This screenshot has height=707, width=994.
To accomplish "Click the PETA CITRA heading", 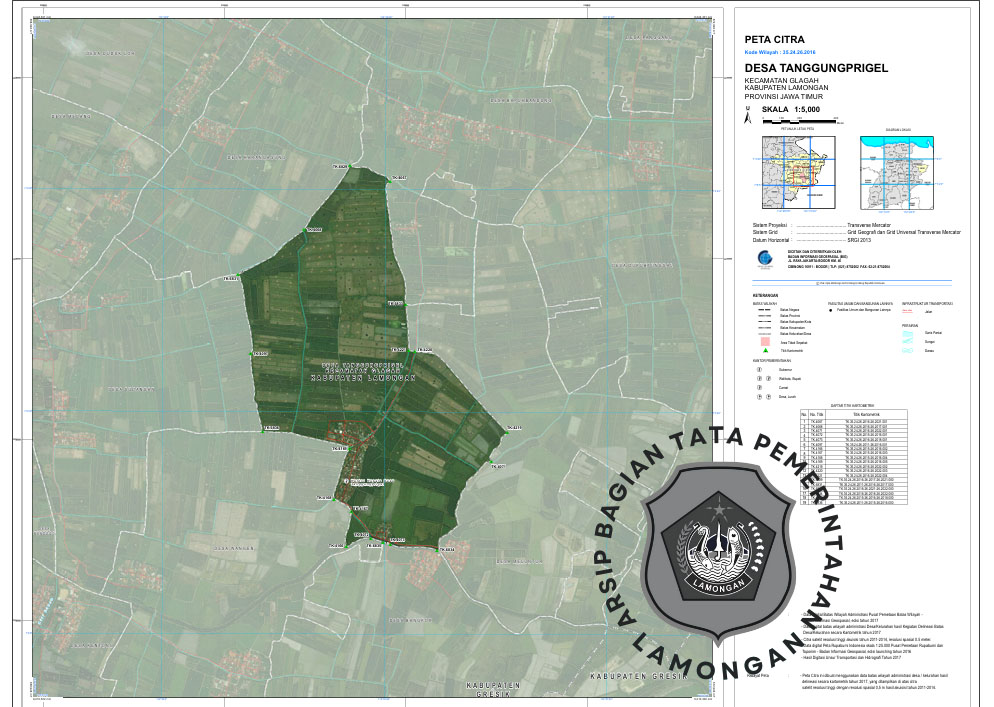I will pos(774,40).
